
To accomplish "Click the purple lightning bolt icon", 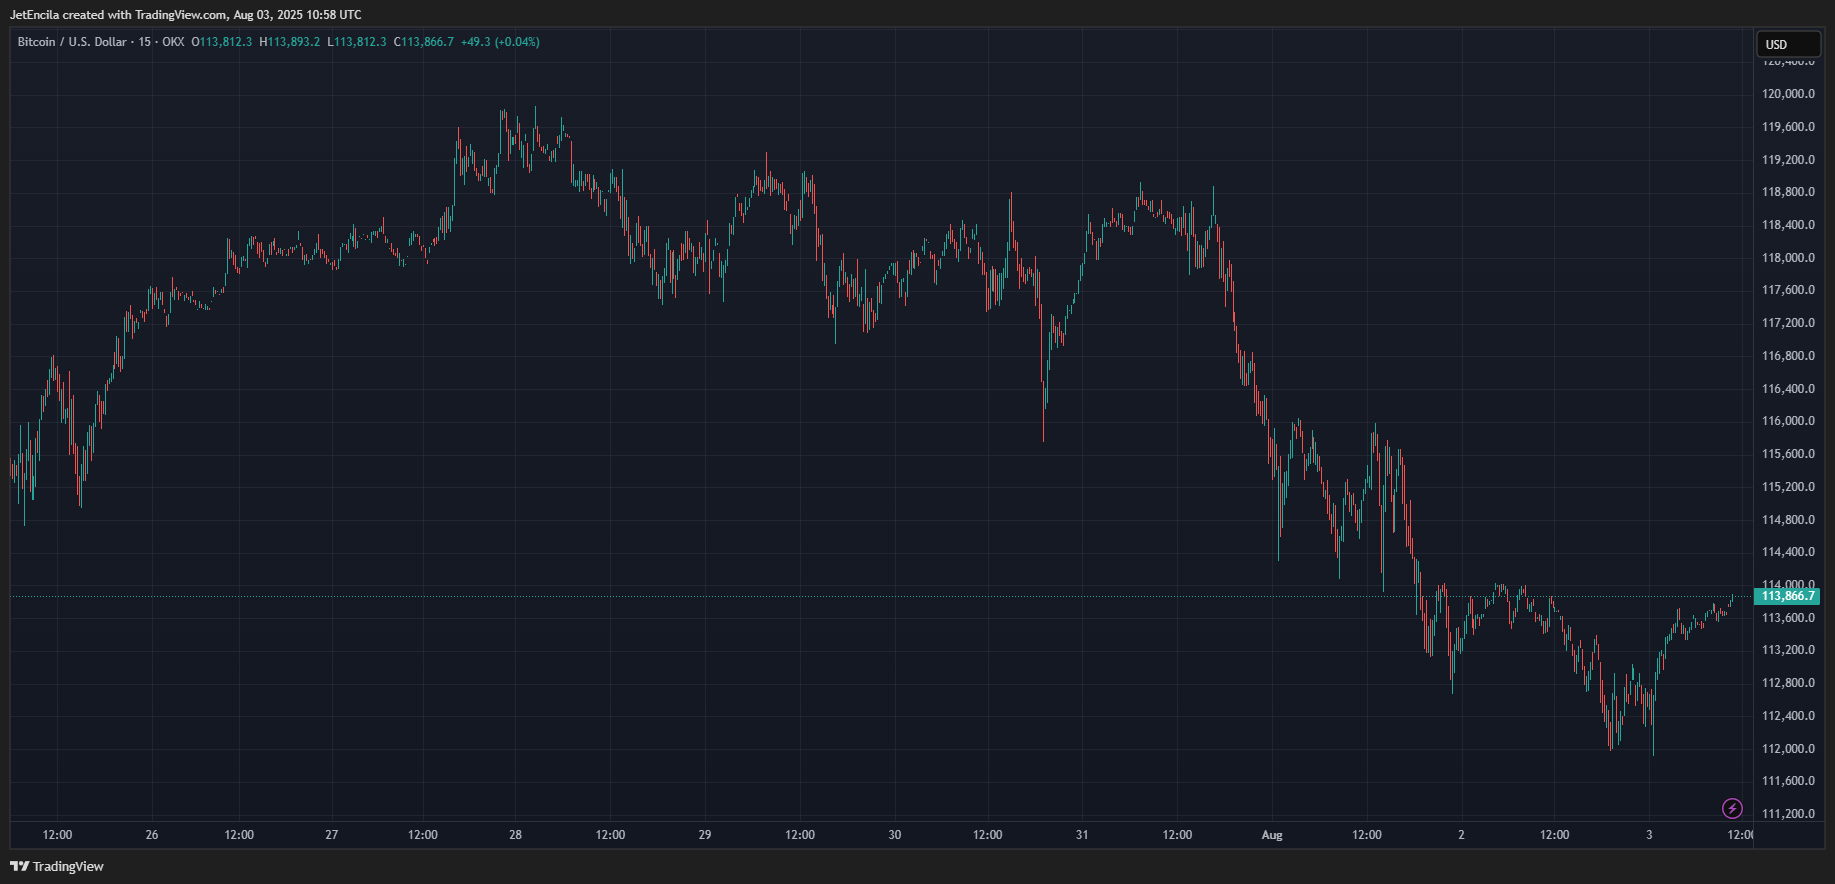I will point(1732,808).
